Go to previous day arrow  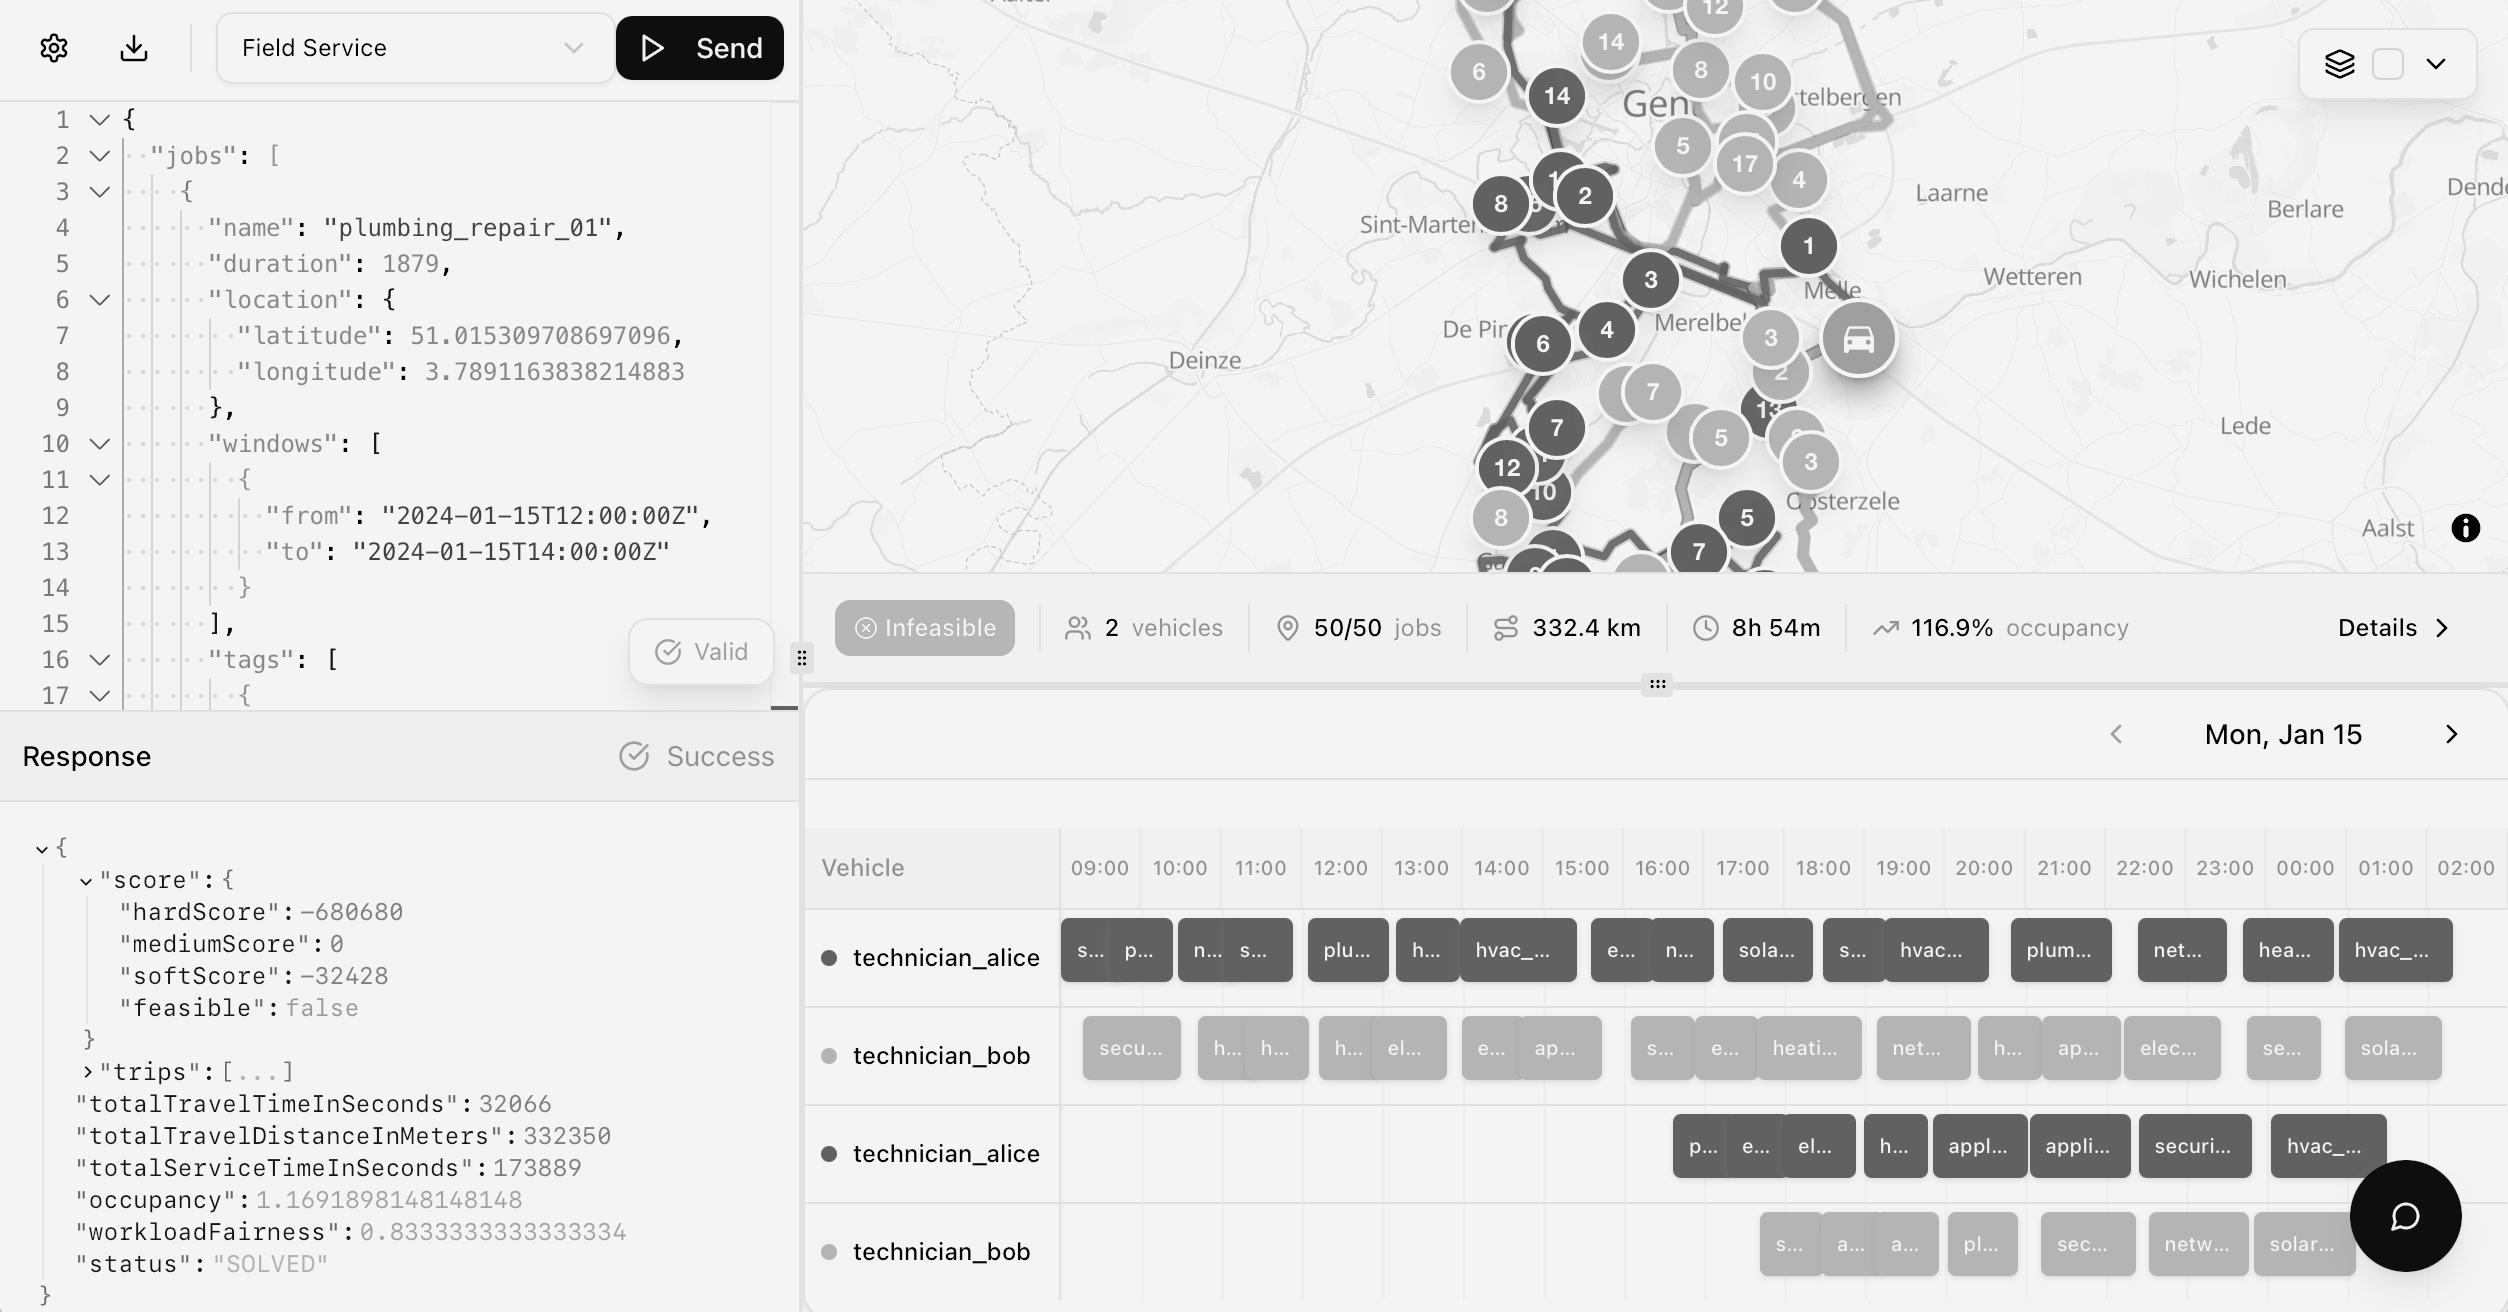2116,735
